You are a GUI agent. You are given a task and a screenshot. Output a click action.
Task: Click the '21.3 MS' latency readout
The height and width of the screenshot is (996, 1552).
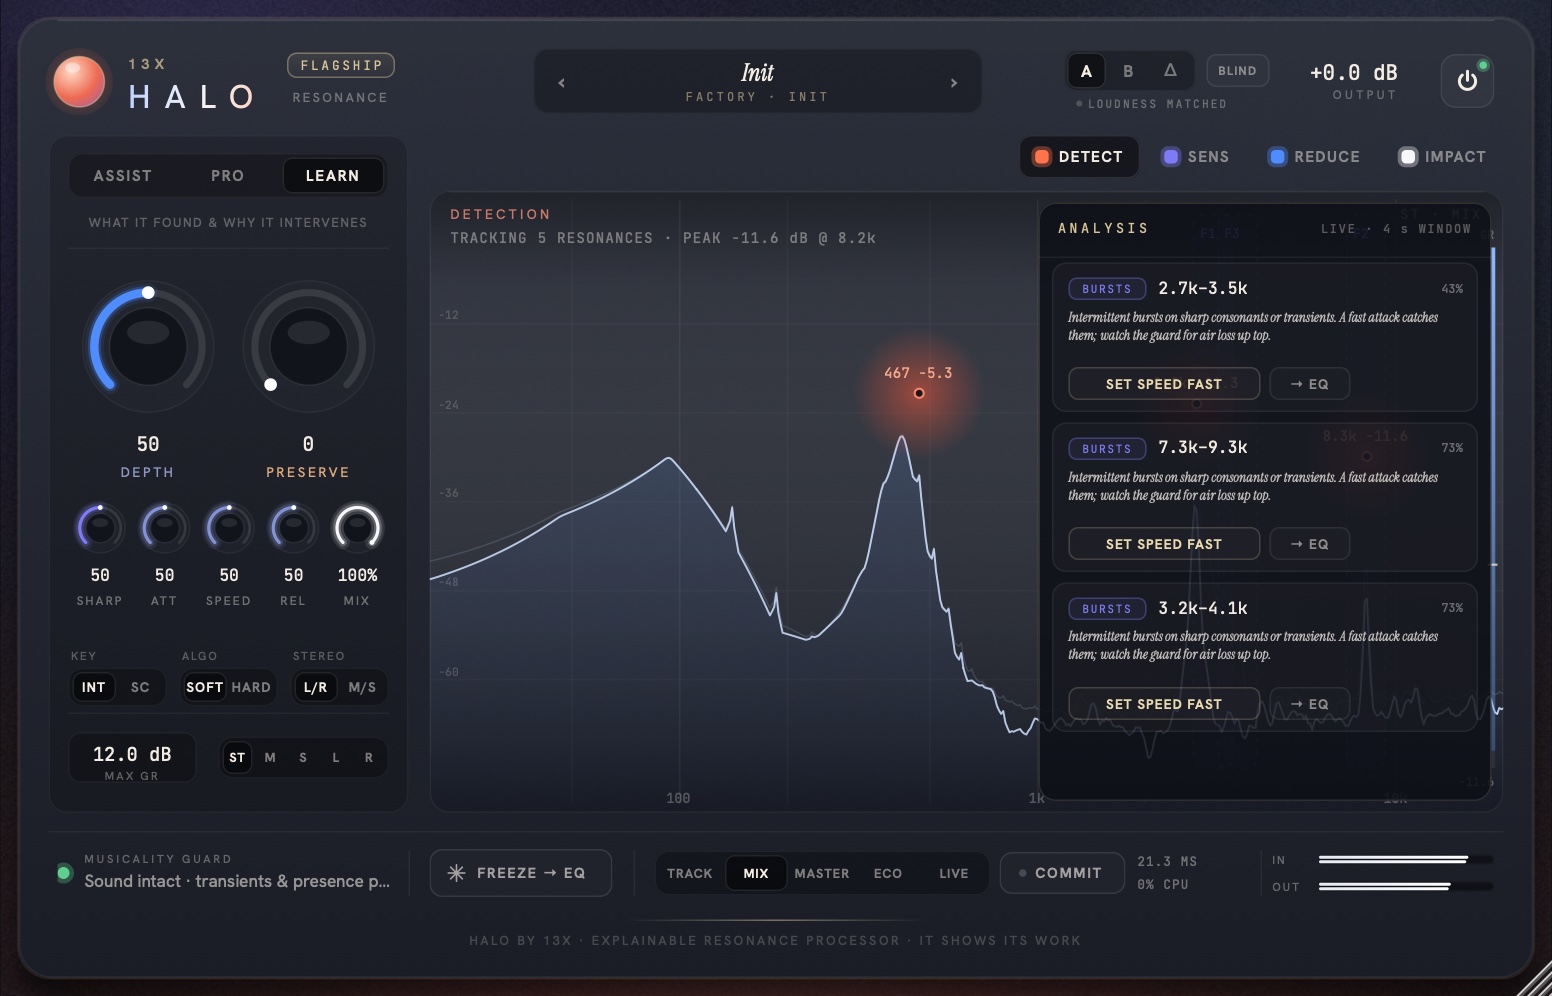pyautogui.click(x=1167, y=862)
